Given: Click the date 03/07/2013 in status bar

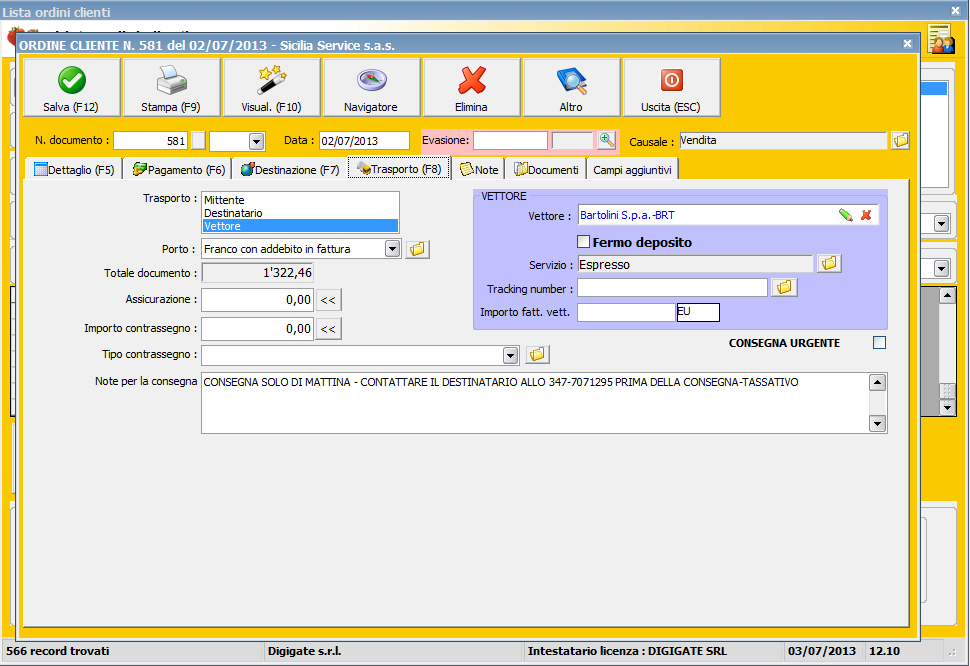Looking at the screenshot, I should pos(822,651).
